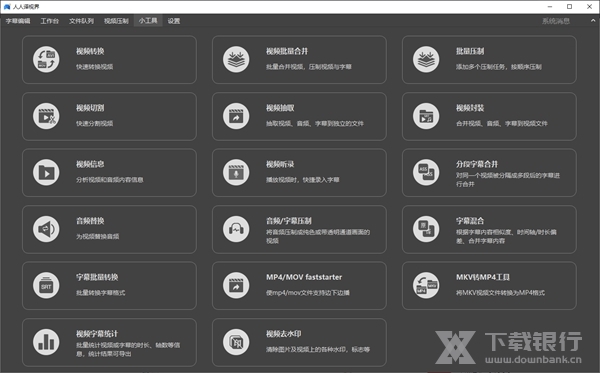The height and width of the screenshot is (373, 600).
Task: Click the 视频信息 folder play icon
Action: click(x=46, y=173)
